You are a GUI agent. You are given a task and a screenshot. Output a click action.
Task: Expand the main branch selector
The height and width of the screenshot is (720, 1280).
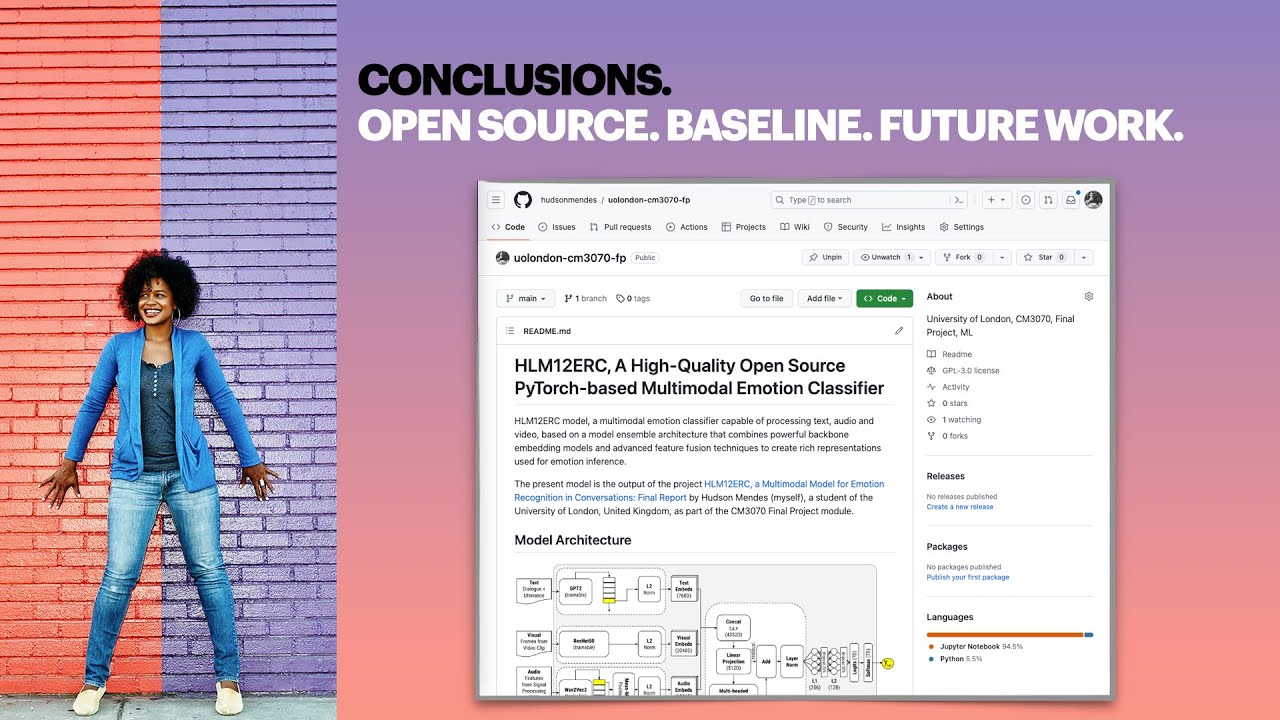[526, 298]
